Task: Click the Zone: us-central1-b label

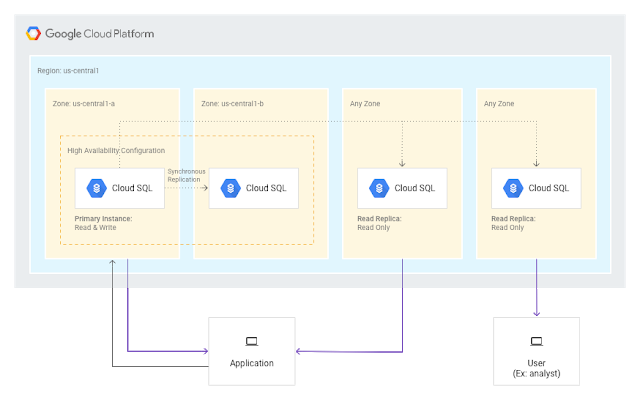Action: coord(232,104)
